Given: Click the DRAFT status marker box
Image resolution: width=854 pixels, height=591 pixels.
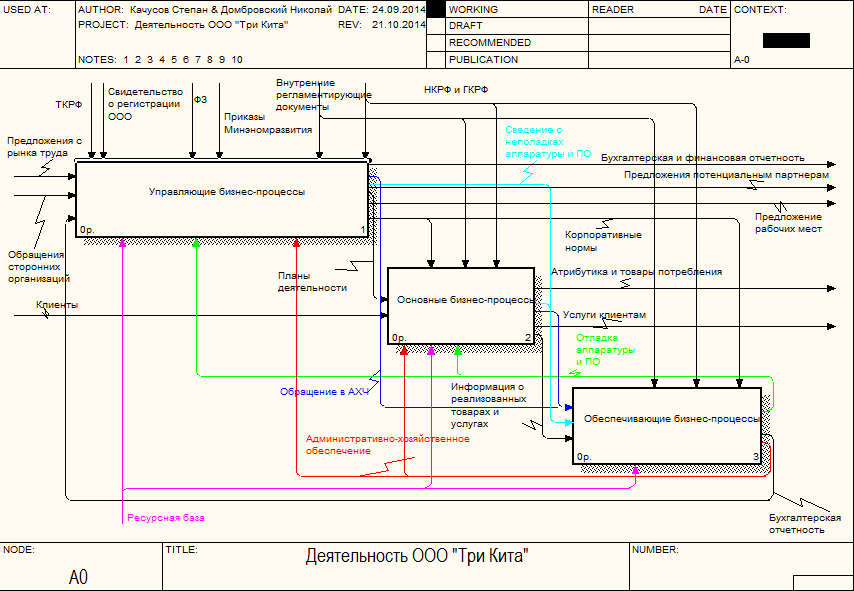Looking at the screenshot, I should point(436,26).
